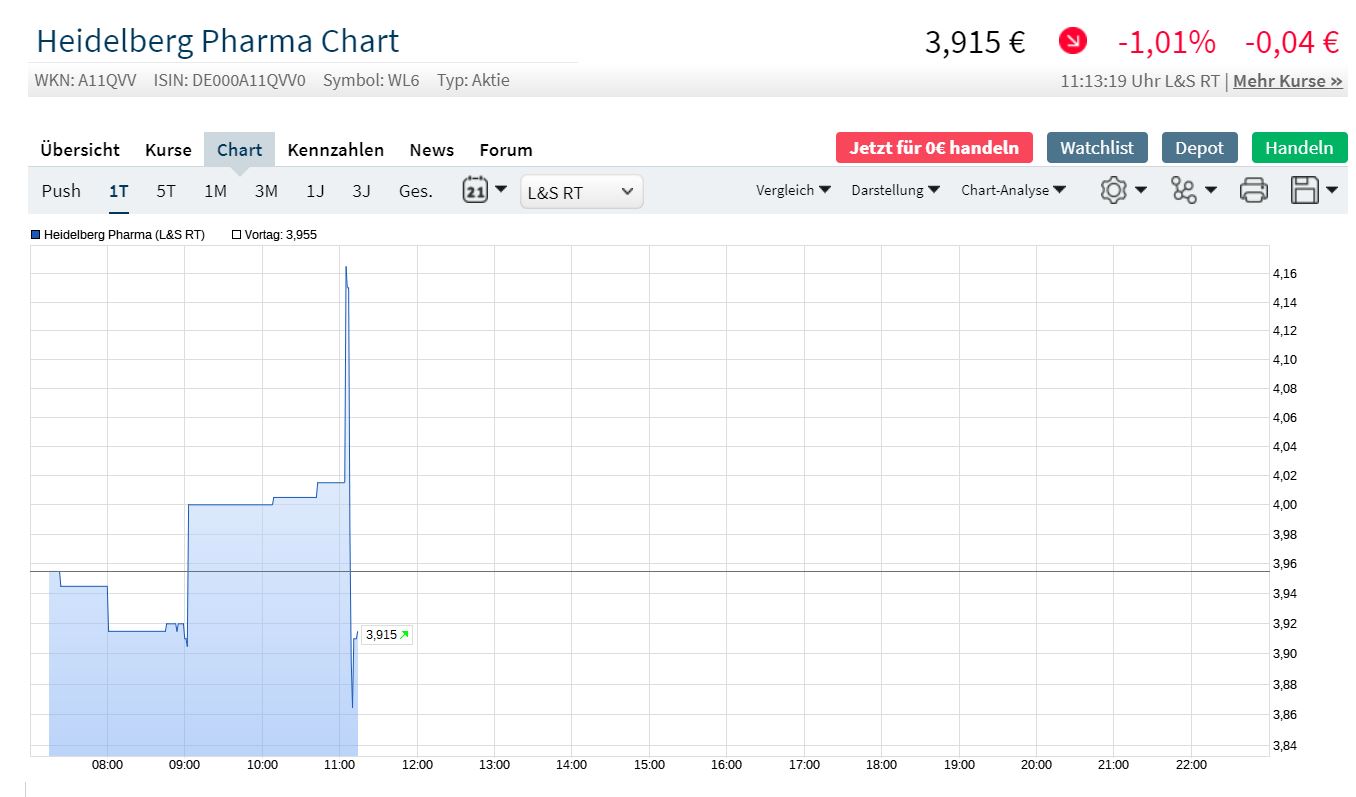The height and width of the screenshot is (797, 1356).
Task: Follow the Mehr Kurse link
Action: [x=1287, y=81]
